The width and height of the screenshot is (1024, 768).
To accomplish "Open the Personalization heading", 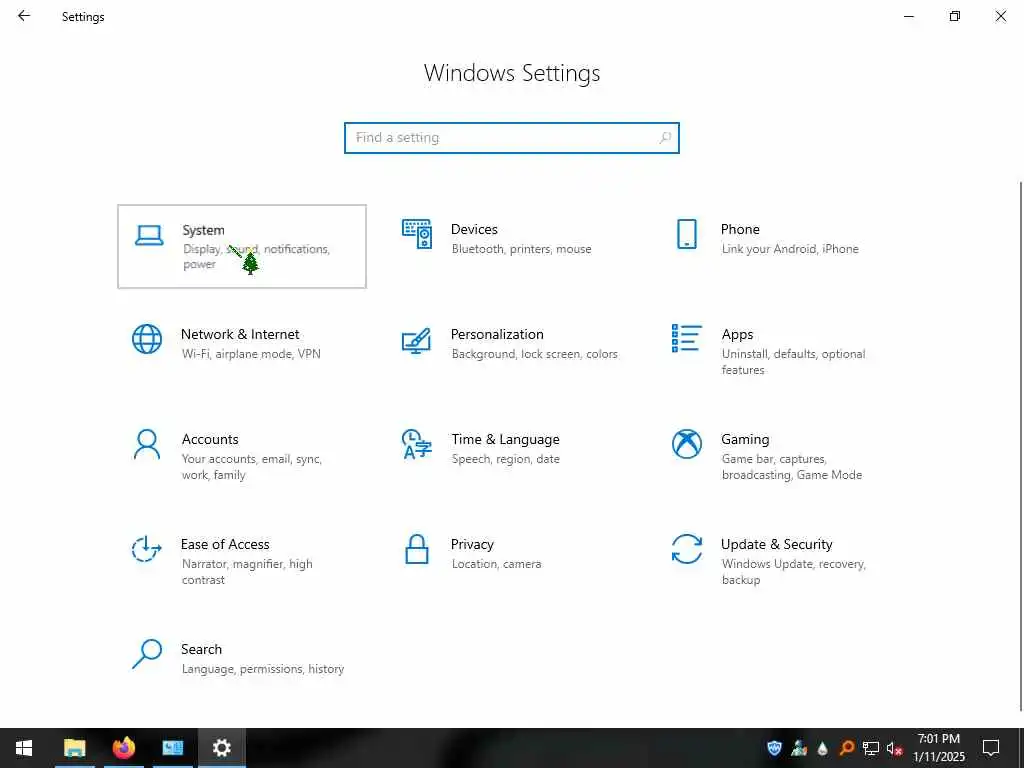I will 497,334.
